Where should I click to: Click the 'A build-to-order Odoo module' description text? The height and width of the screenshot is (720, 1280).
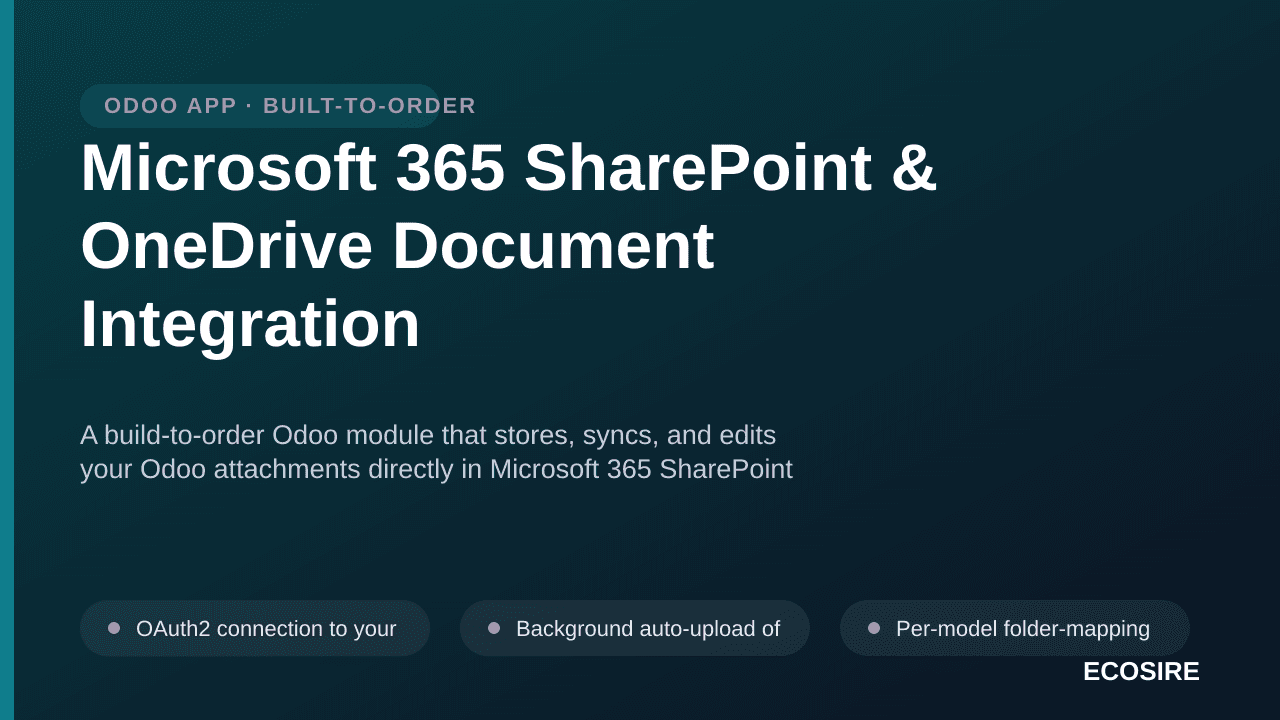tap(436, 452)
